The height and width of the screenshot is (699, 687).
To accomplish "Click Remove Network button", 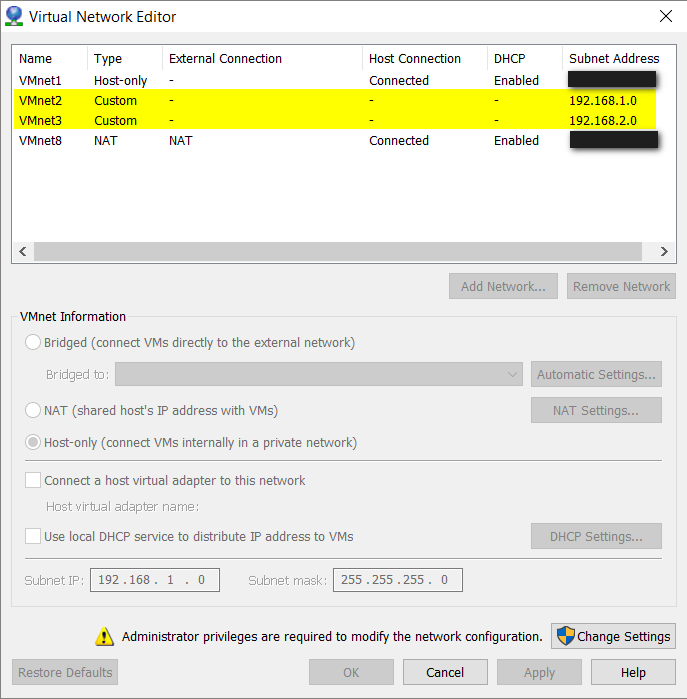I will coord(621,286).
